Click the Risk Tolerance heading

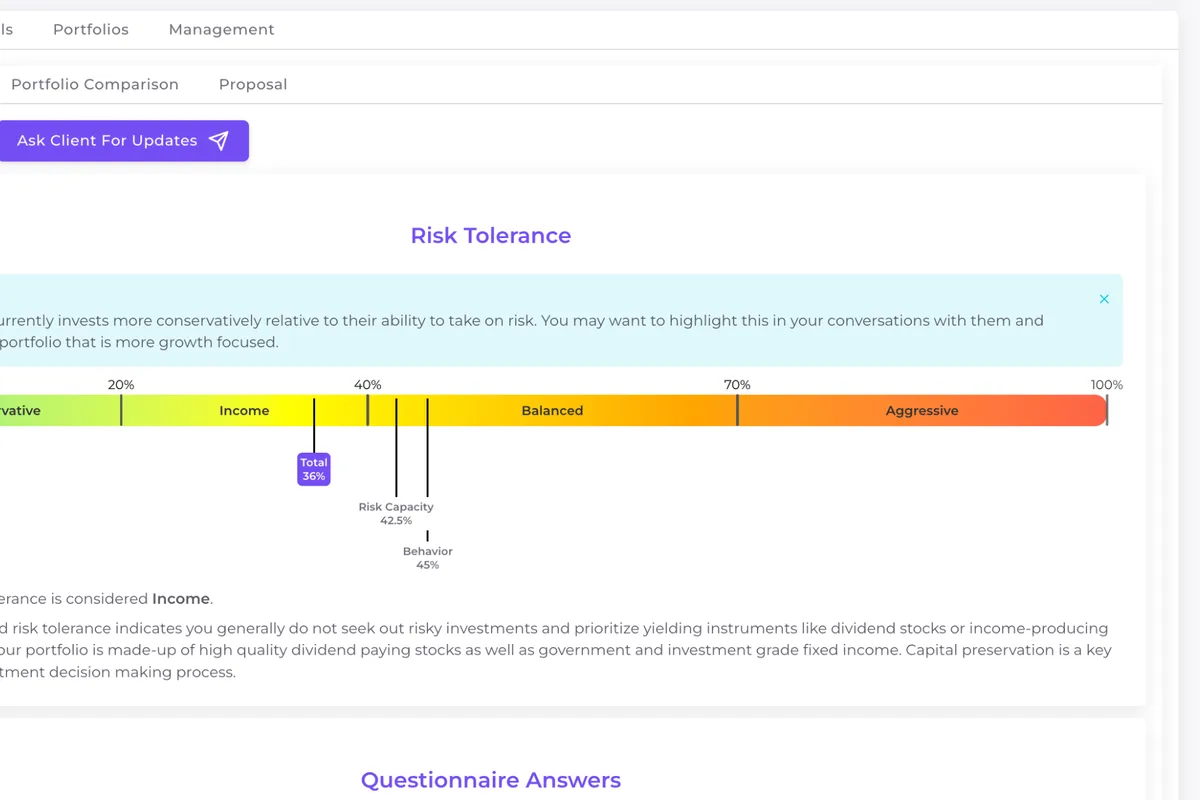(x=491, y=236)
